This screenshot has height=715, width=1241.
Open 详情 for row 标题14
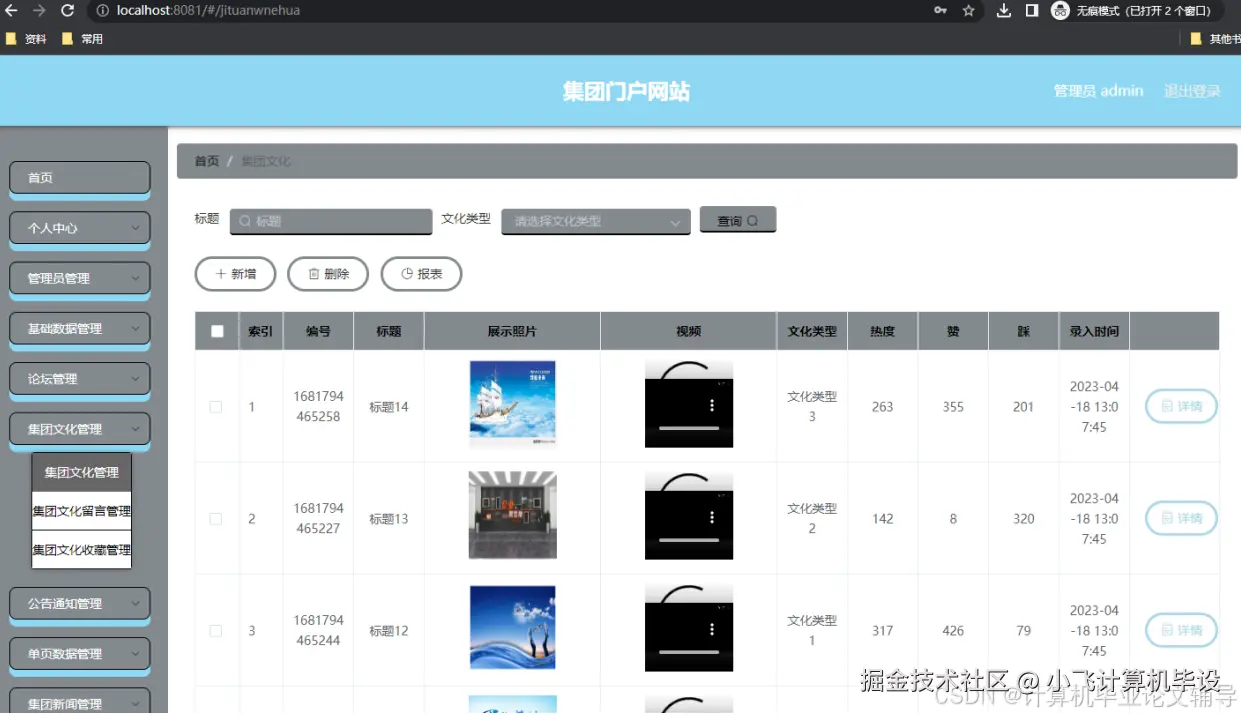pos(1181,407)
